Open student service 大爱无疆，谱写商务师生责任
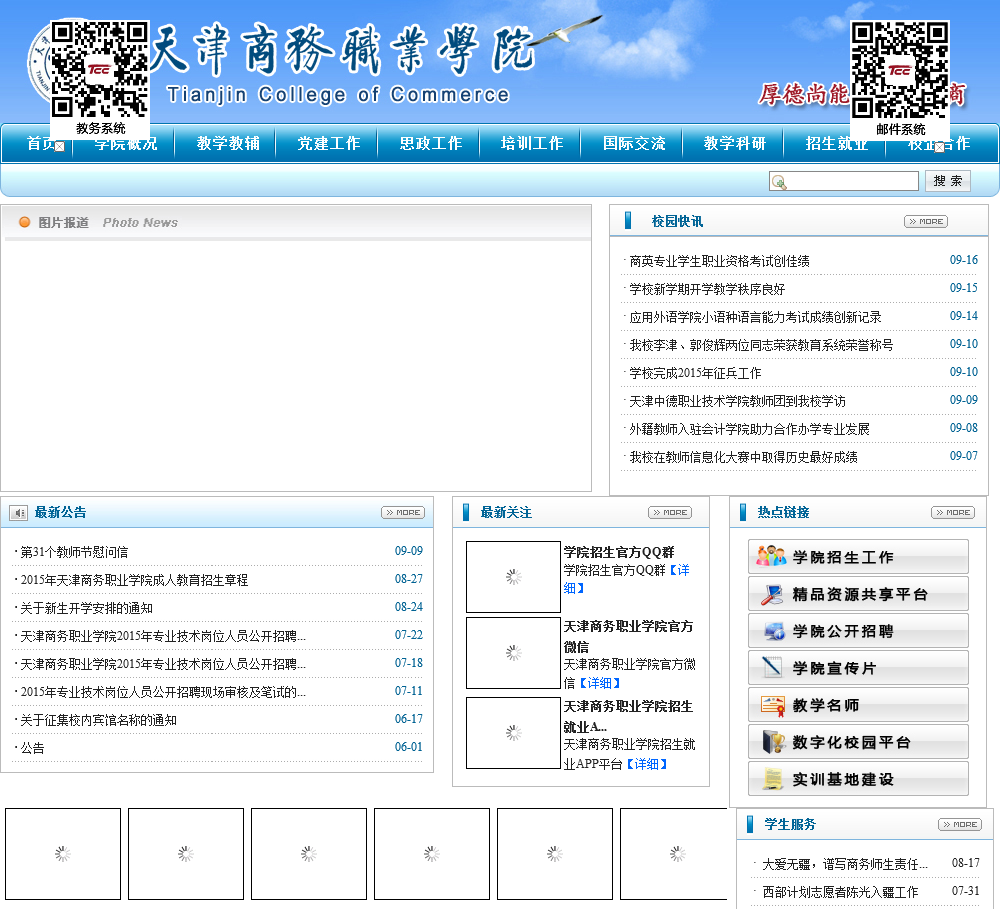This screenshot has height=909, width=1000. coord(845,864)
